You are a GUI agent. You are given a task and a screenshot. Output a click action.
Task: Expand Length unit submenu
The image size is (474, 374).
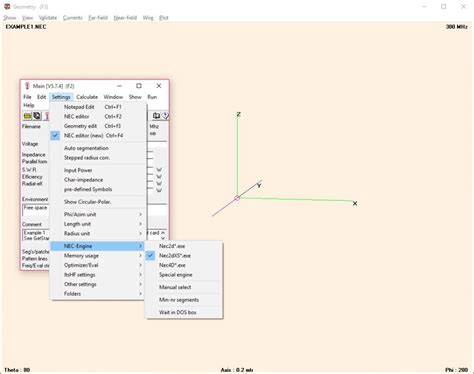pyautogui.click(x=98, y=224)
